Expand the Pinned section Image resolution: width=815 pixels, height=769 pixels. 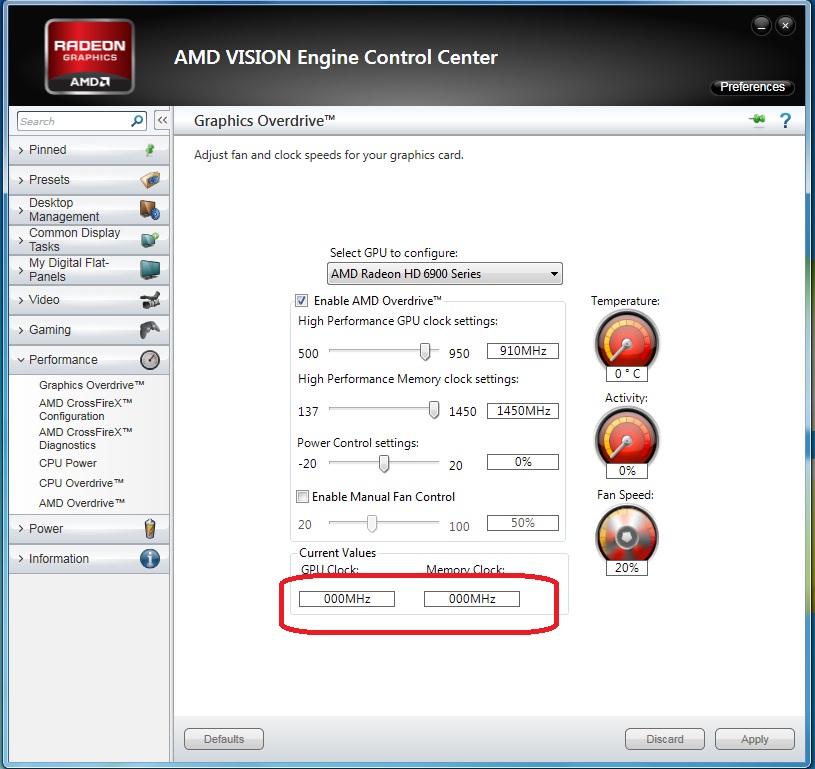[89, 150]
